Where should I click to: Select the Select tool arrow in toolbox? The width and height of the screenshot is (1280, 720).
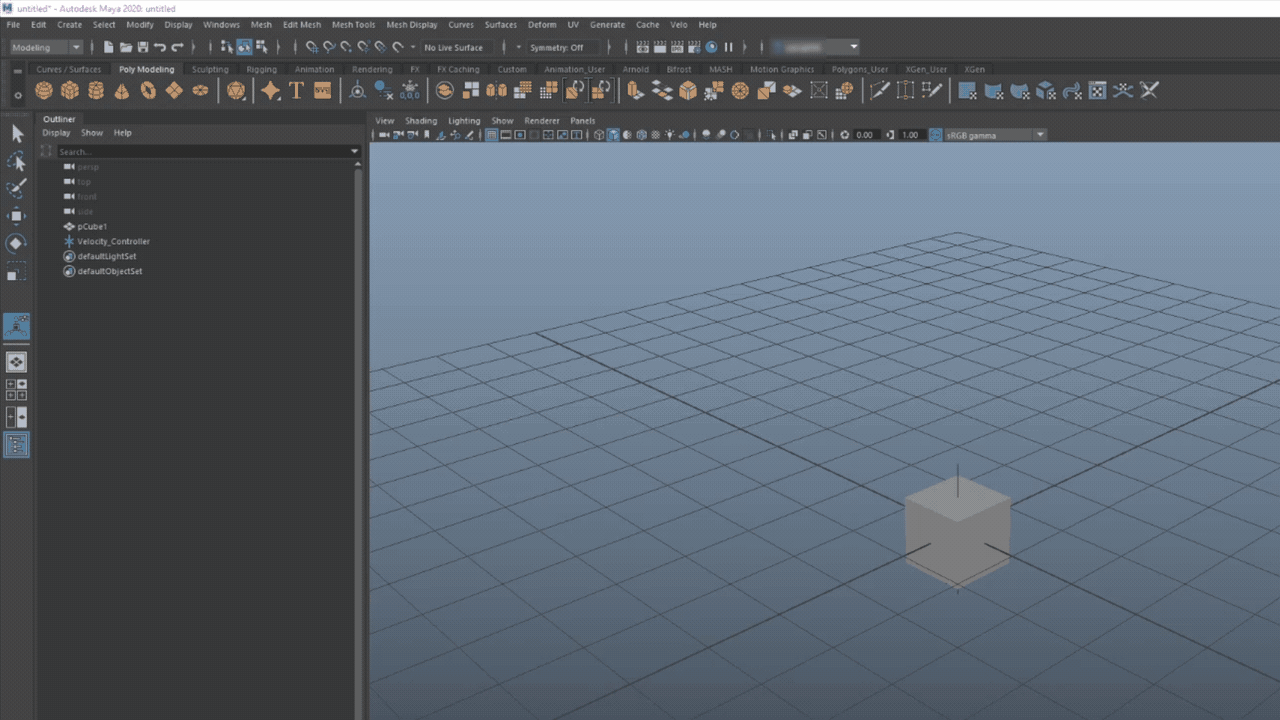[17, 134]
